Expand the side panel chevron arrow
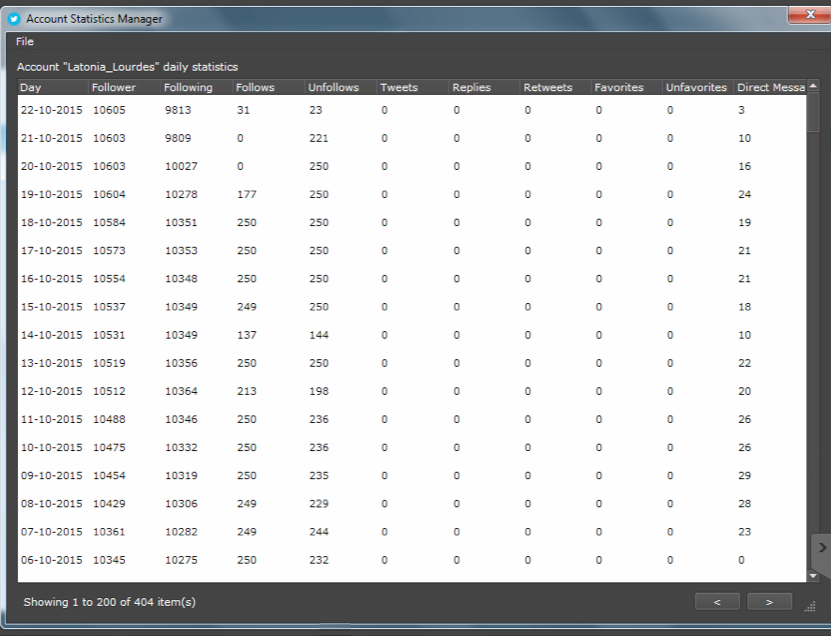The width and height of the screenshot is (831, 636). 822,547
